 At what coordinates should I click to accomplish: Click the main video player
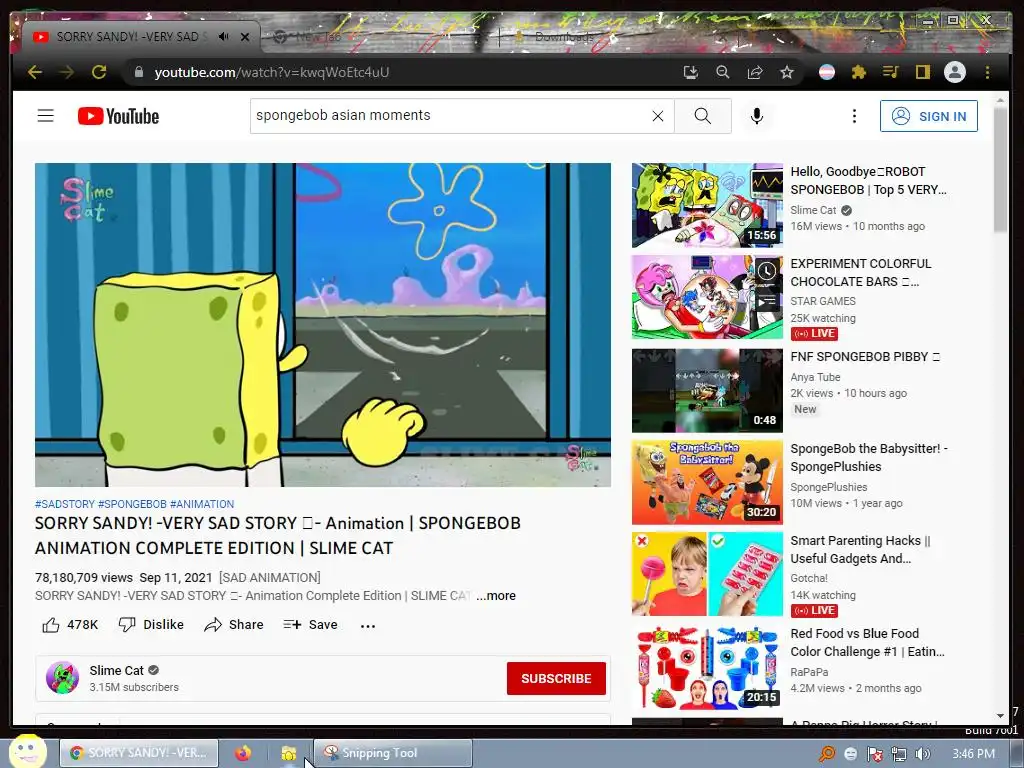323,325
